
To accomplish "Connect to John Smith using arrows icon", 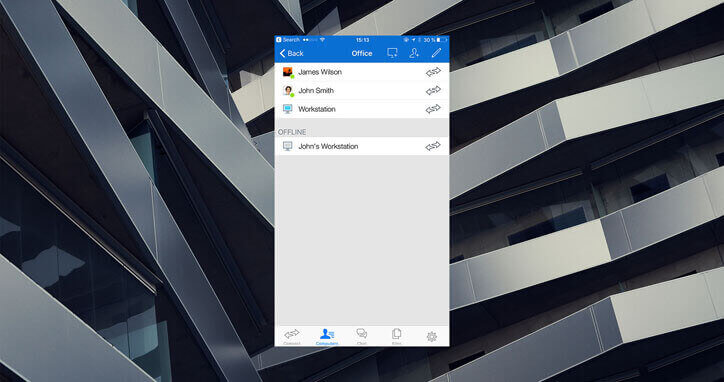I will click(433, 91).
